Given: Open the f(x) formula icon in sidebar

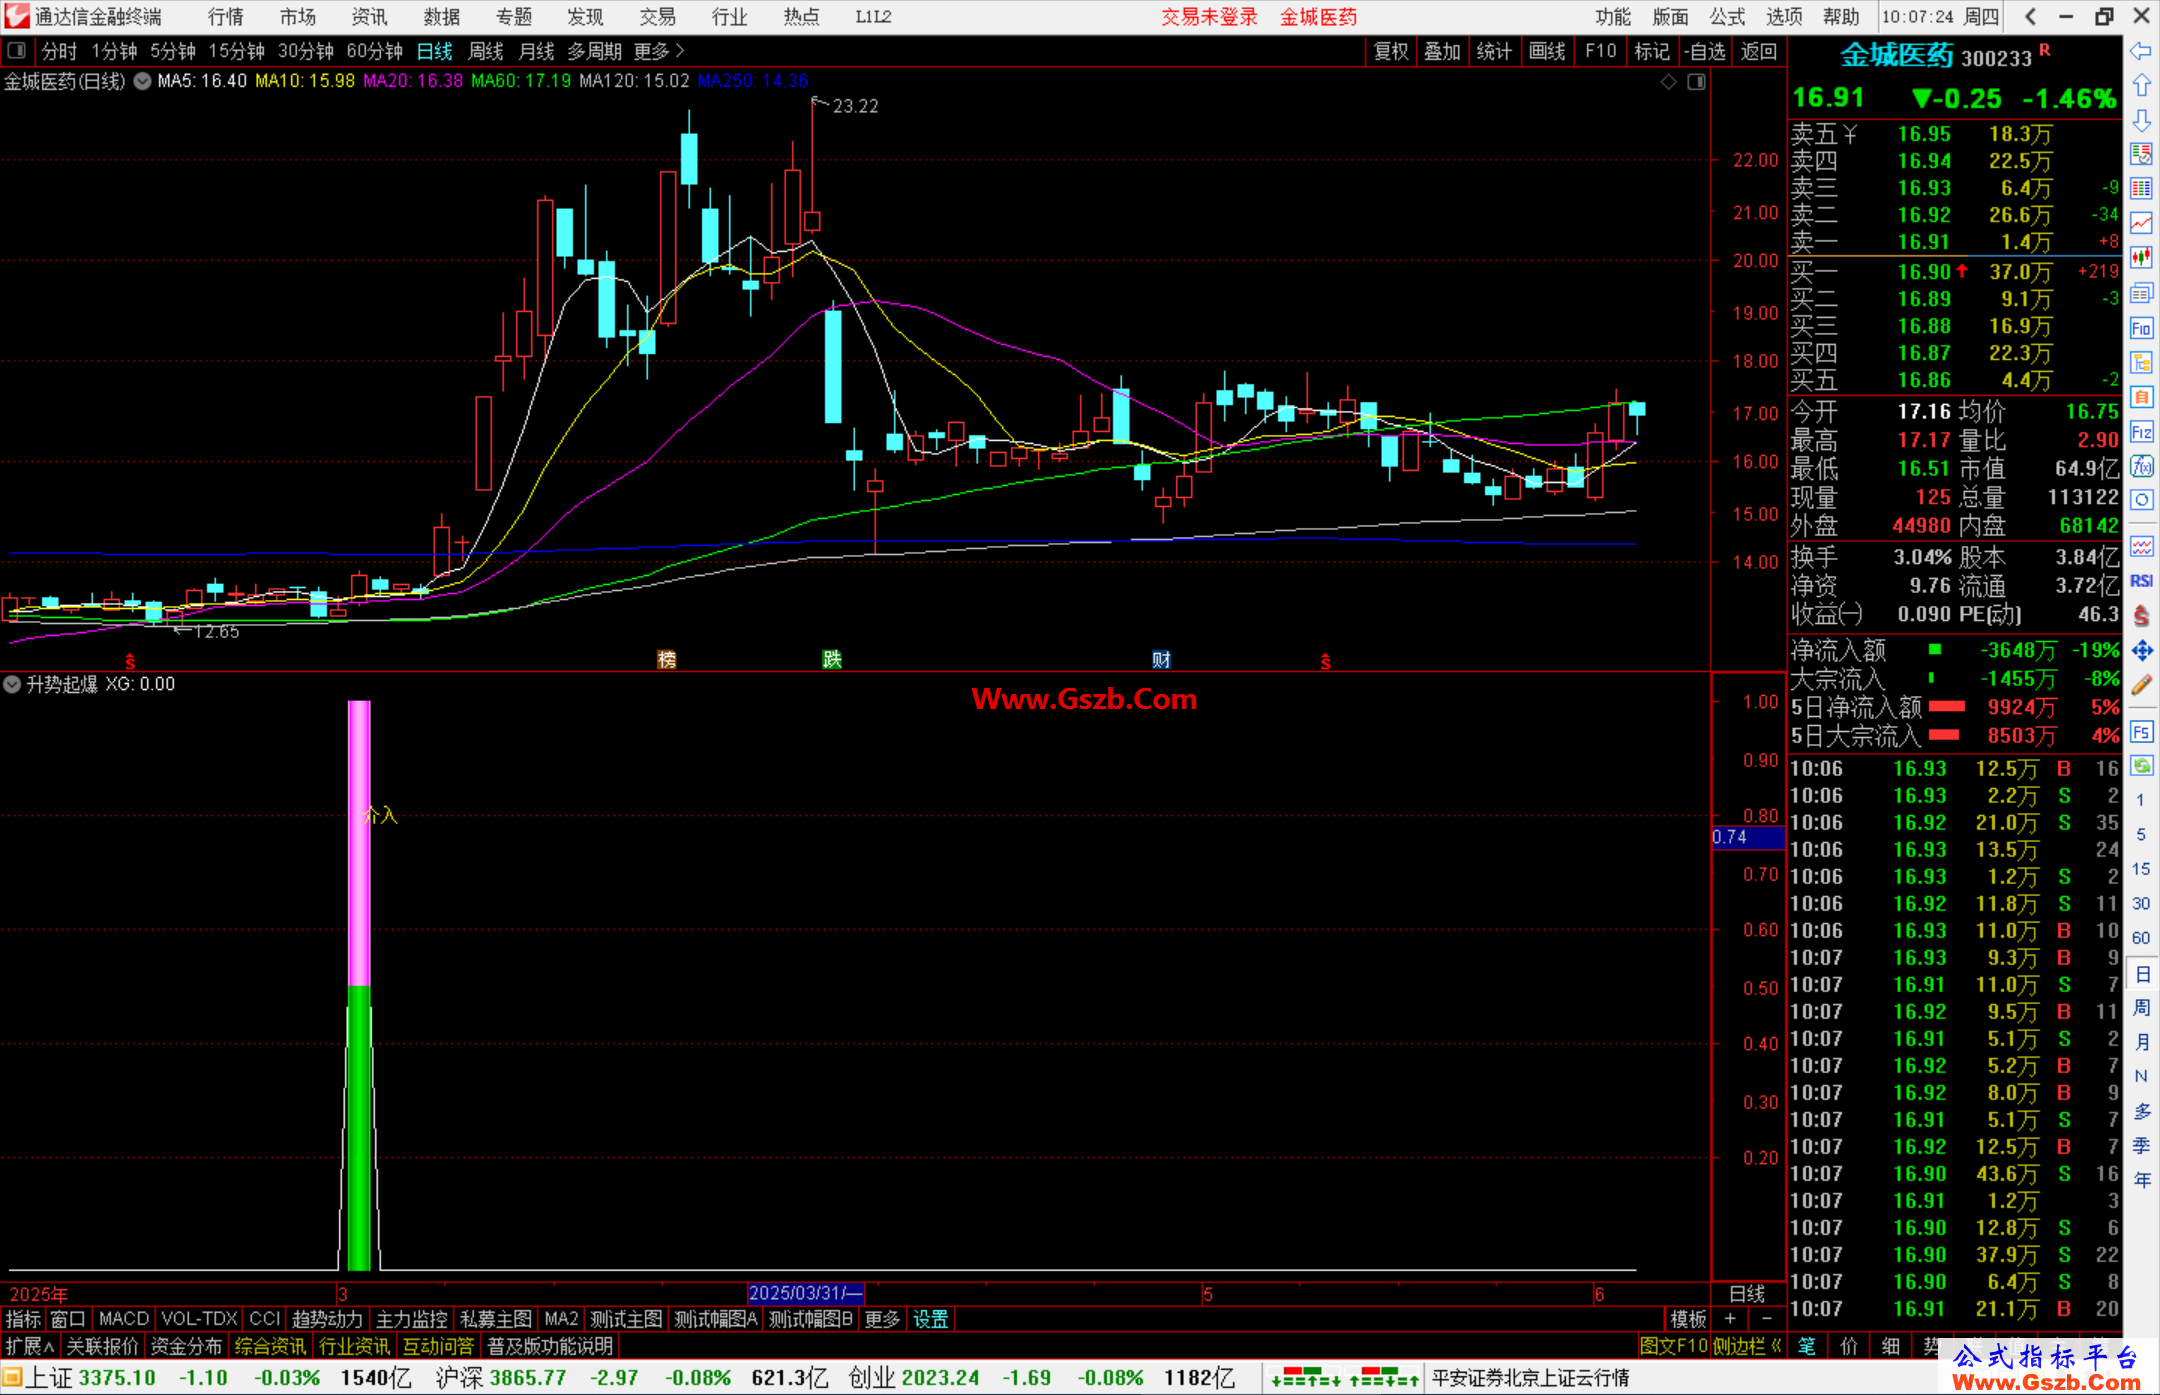Looking at the screenshot, I should click(2141, 466).
